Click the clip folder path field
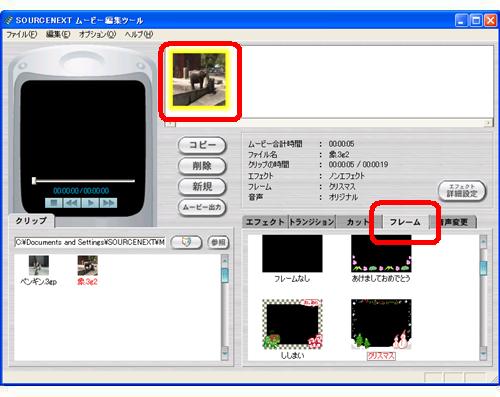This screenshot has width=500, height=397. click(x=90, y=242)
